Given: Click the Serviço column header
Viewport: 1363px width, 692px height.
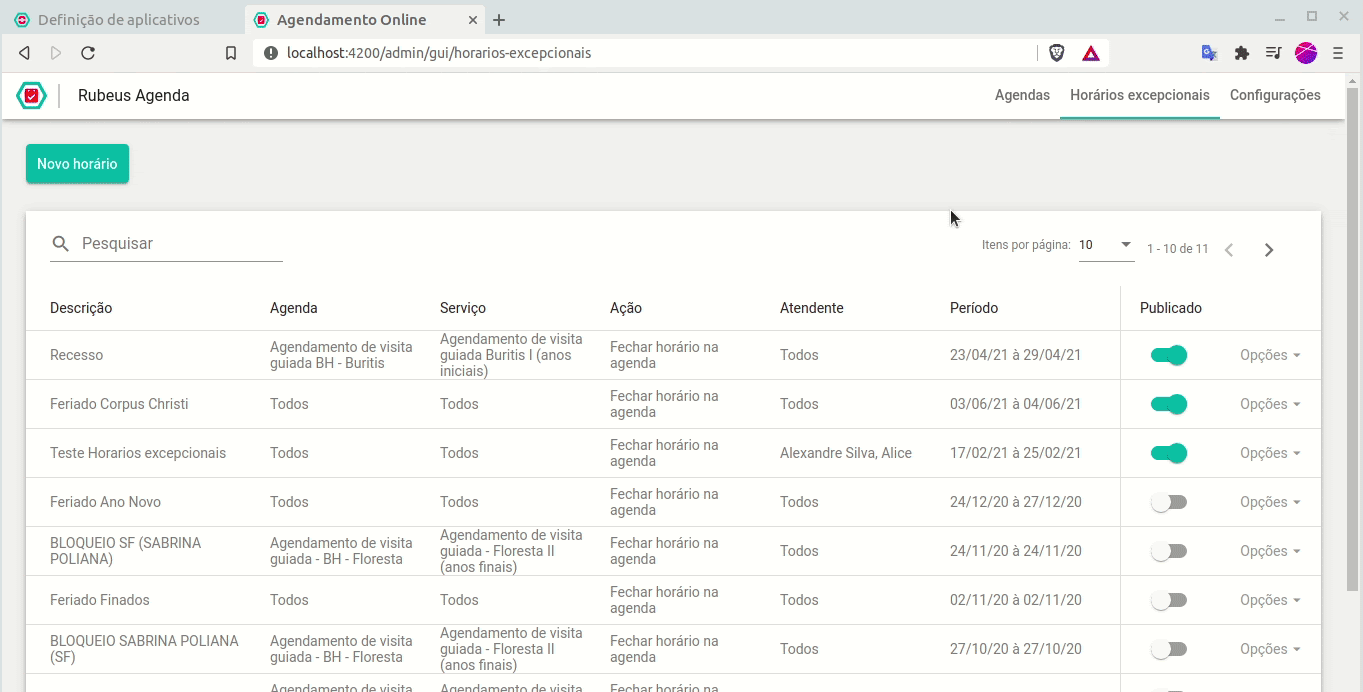Looking at the screenshot, I should pyautogui.click(x=463, y=308).
